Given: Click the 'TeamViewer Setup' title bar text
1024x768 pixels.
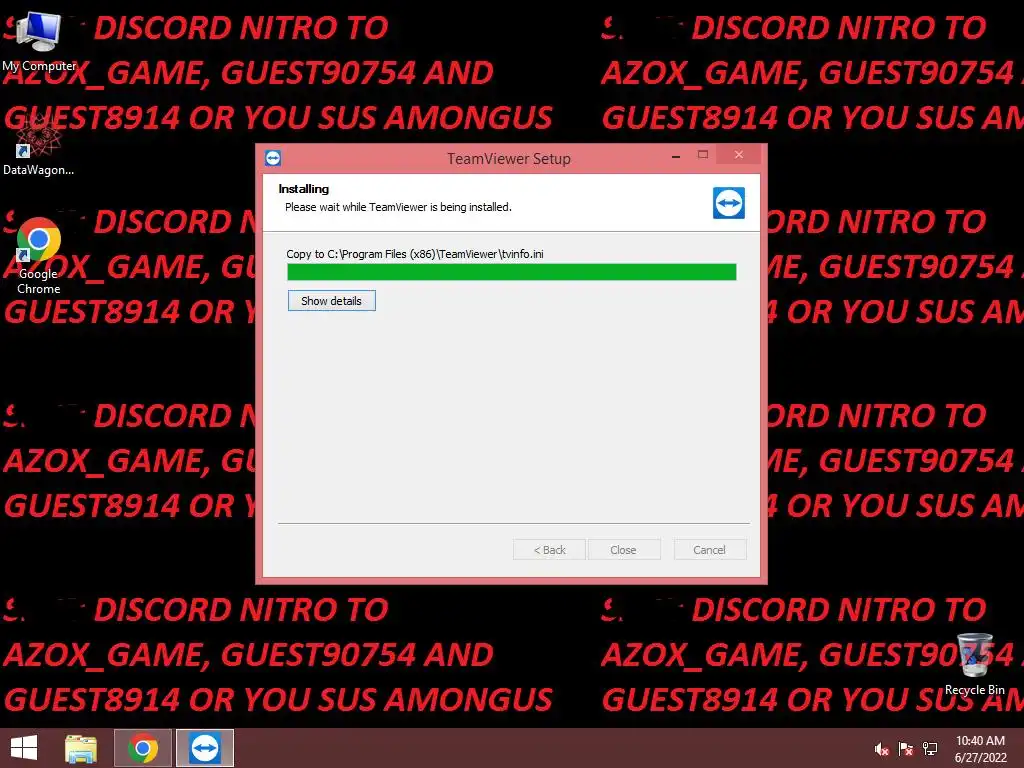Looking at the screenshot, I should click(x=509, y=159).
